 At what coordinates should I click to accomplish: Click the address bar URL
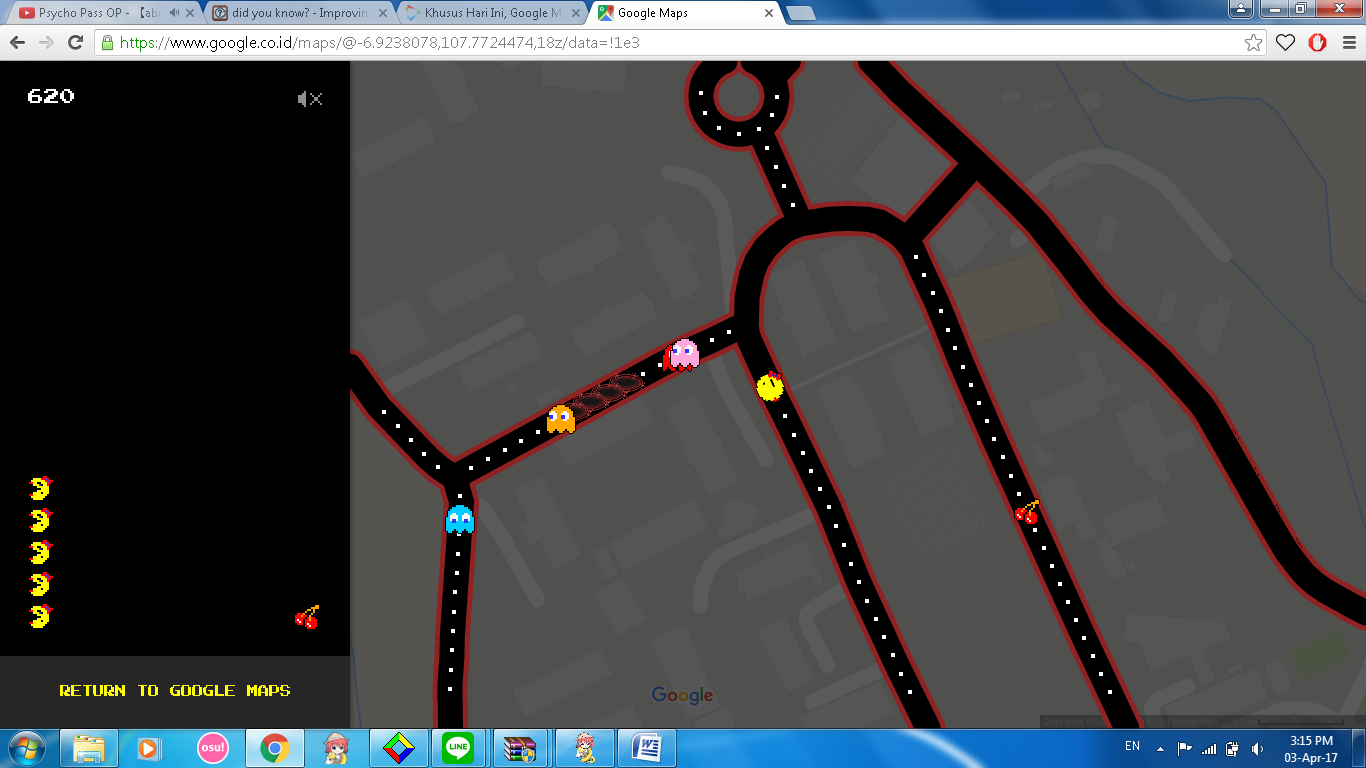click(379, 43)
